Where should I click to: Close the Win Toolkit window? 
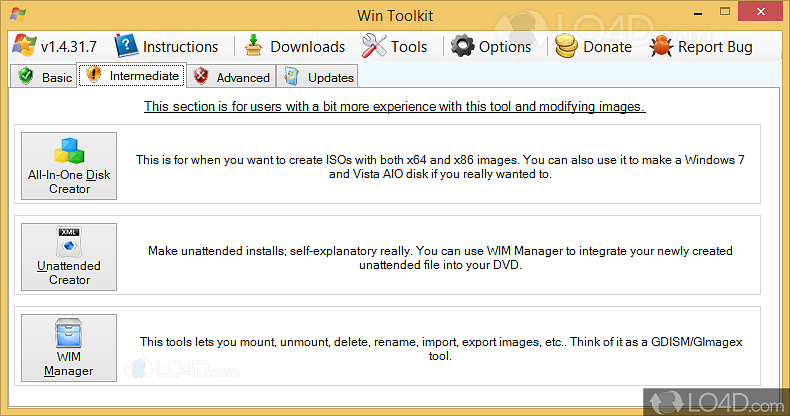pos(760,11)
